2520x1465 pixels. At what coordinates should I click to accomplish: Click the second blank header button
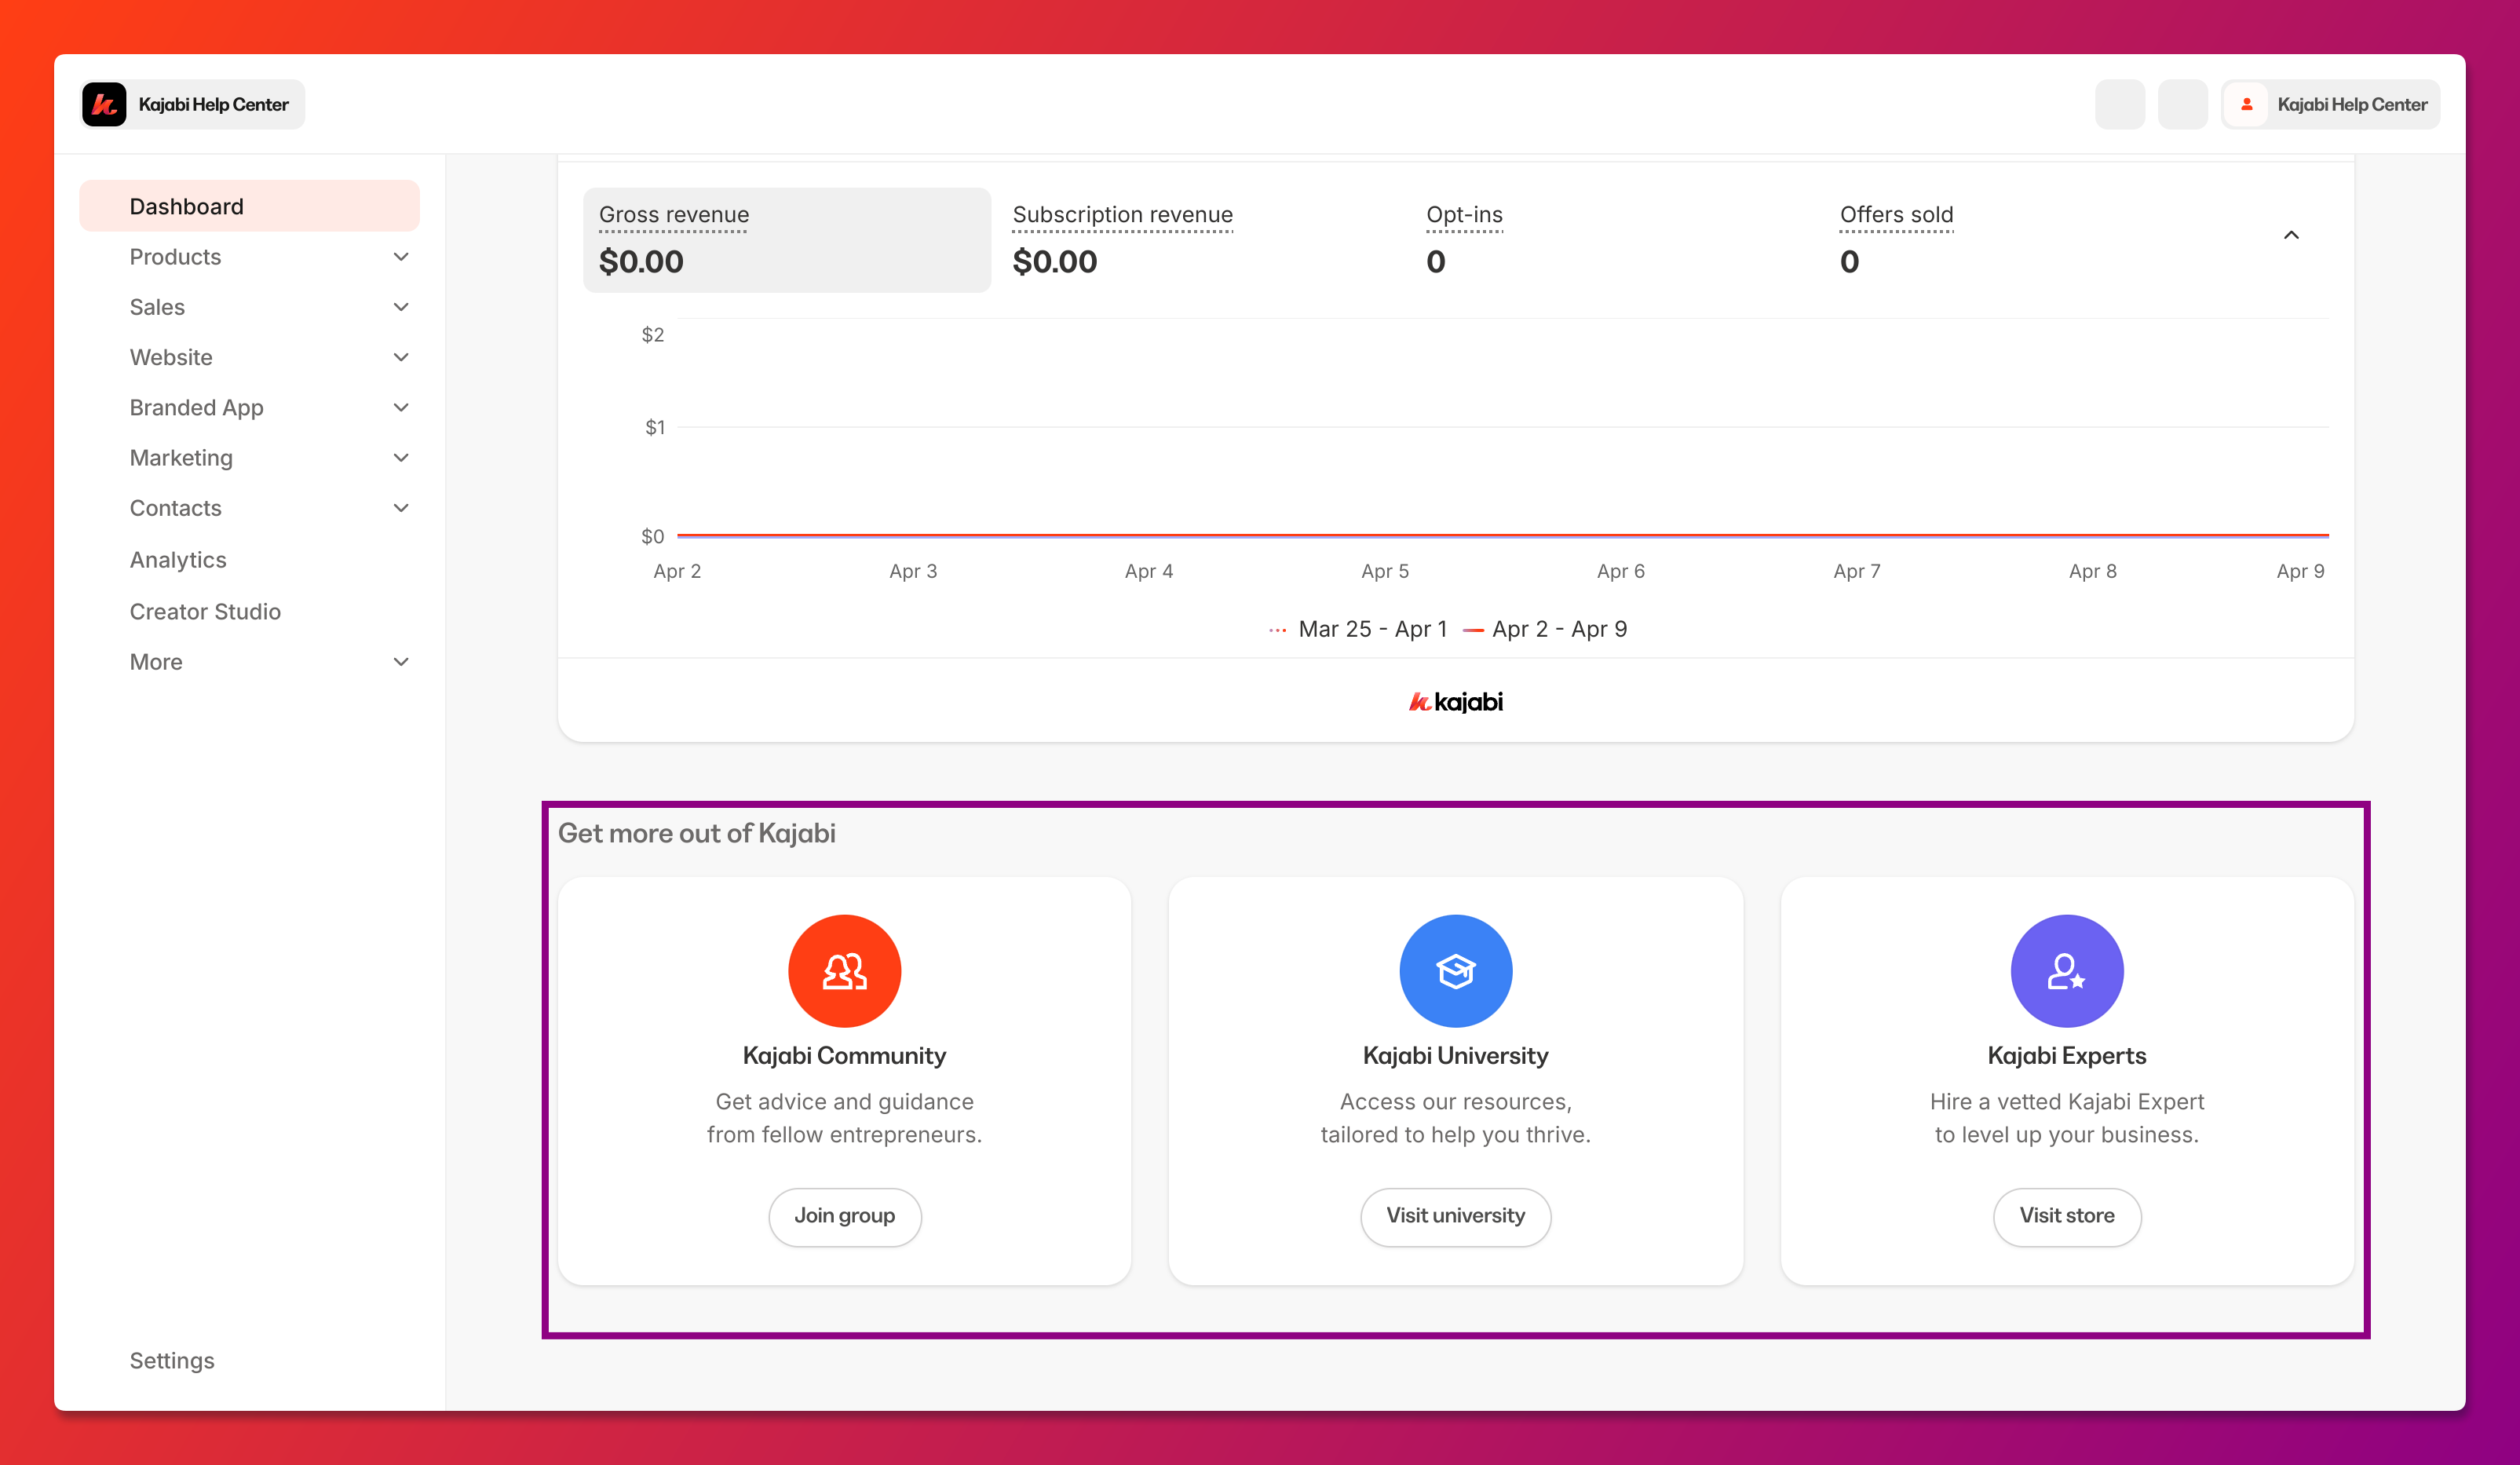pos(2182,104)
